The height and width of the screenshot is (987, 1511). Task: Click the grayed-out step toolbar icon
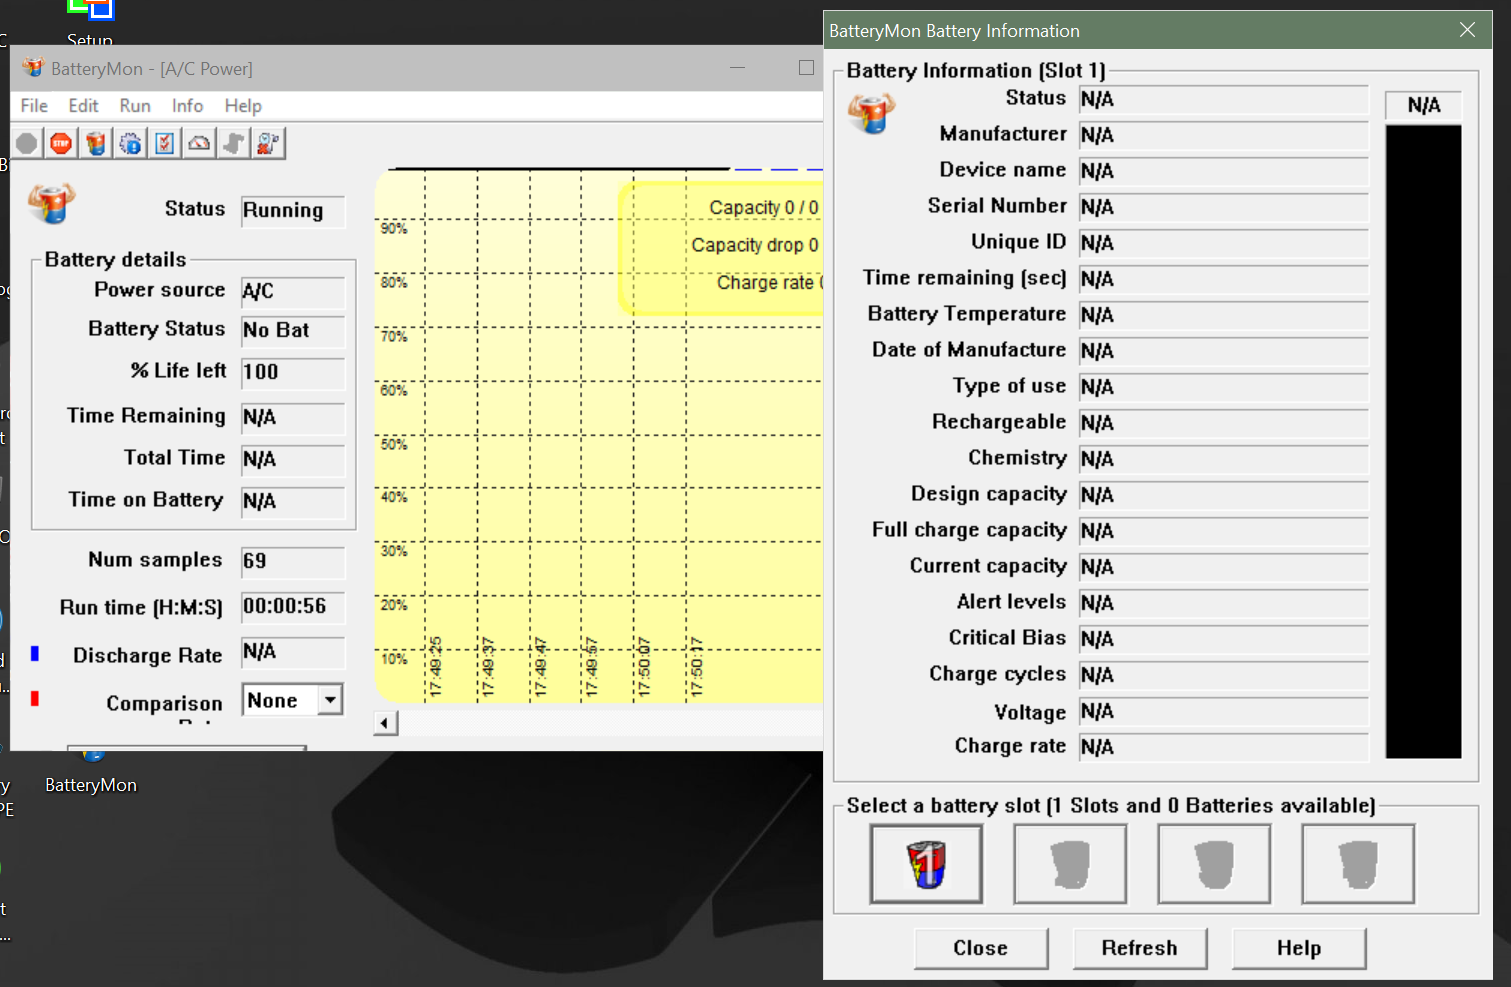point(233,144)
